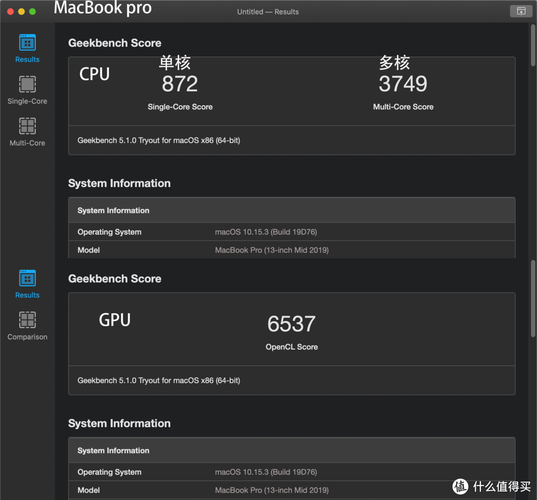The height and width of the screenshot is (500, 537).
Task: Click the upper window vertical scrollbar
Action: 533,45
